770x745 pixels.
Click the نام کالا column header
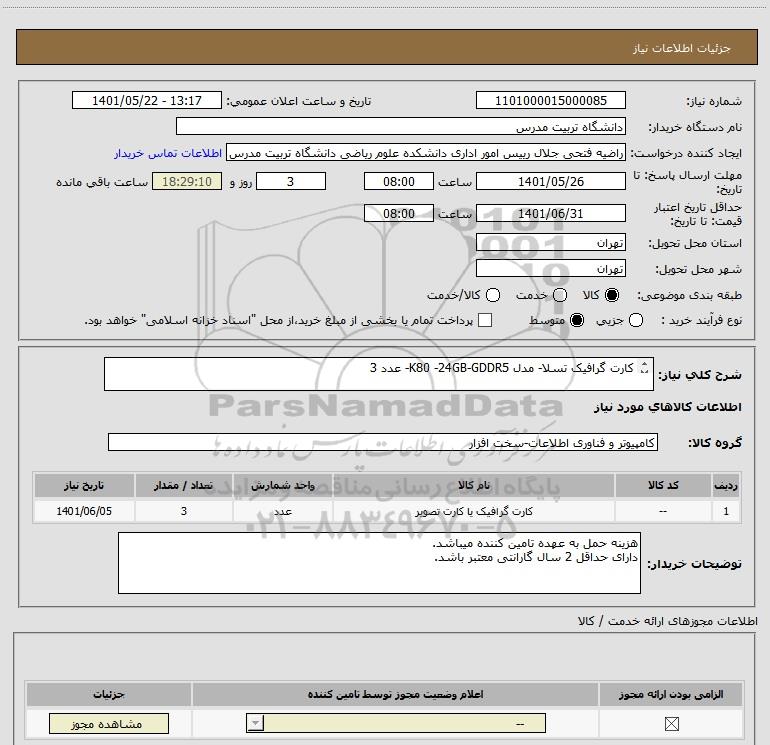[x=473, y=485]
